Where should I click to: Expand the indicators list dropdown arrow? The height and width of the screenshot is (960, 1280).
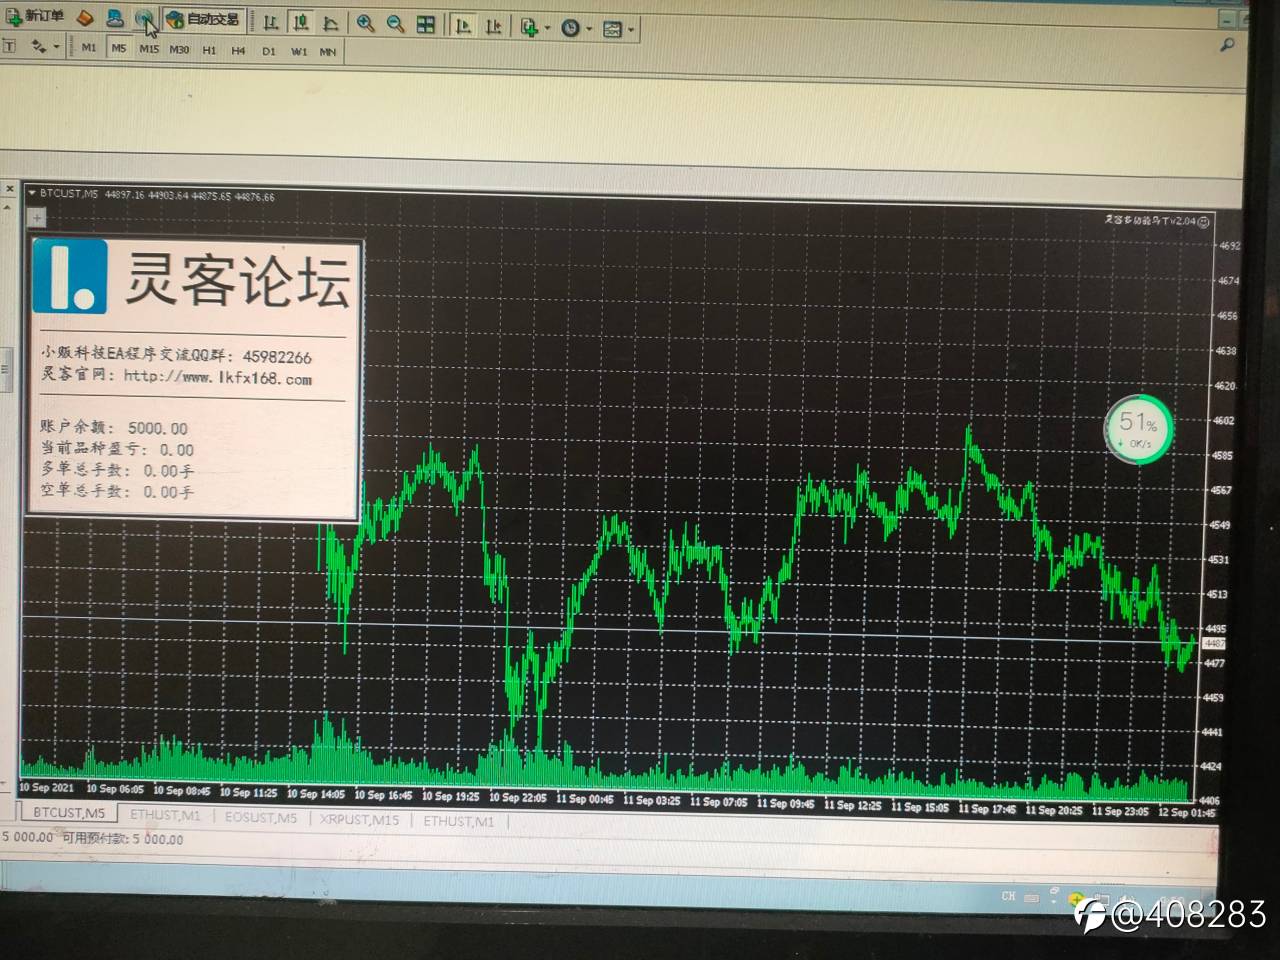pyautogui.click(x=546, y=29)
